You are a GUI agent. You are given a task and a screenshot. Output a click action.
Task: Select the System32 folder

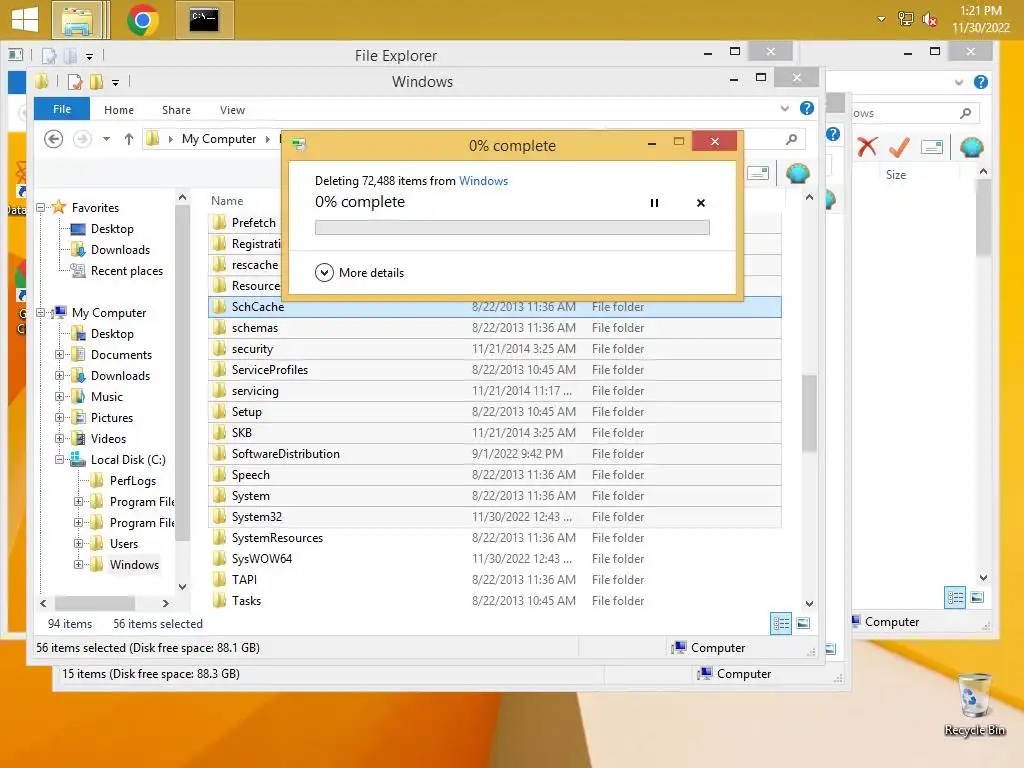494,517
